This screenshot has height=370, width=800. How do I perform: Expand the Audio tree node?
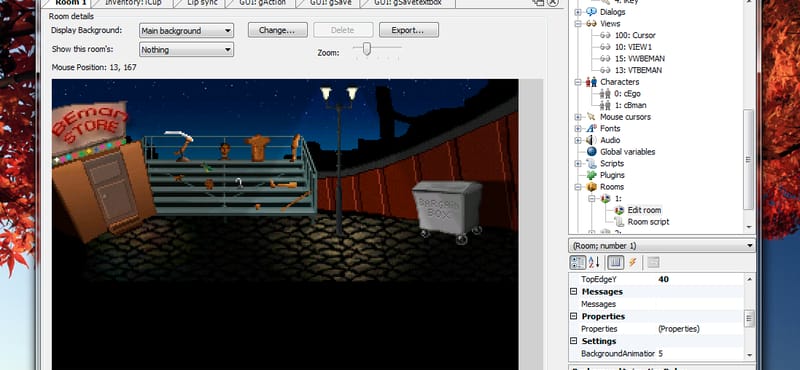(x=578, y=140)
